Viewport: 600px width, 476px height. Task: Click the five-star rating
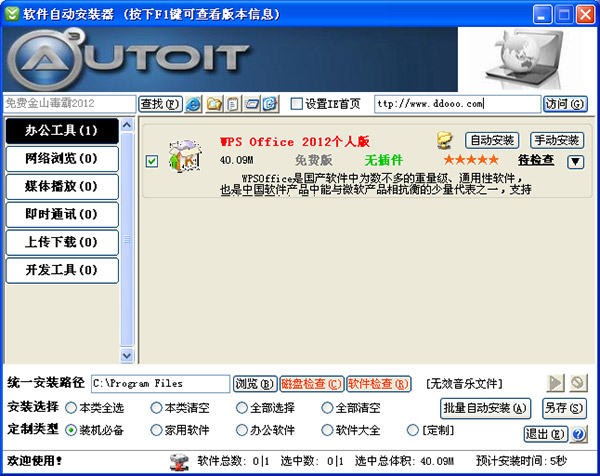[x=471, y=160]
